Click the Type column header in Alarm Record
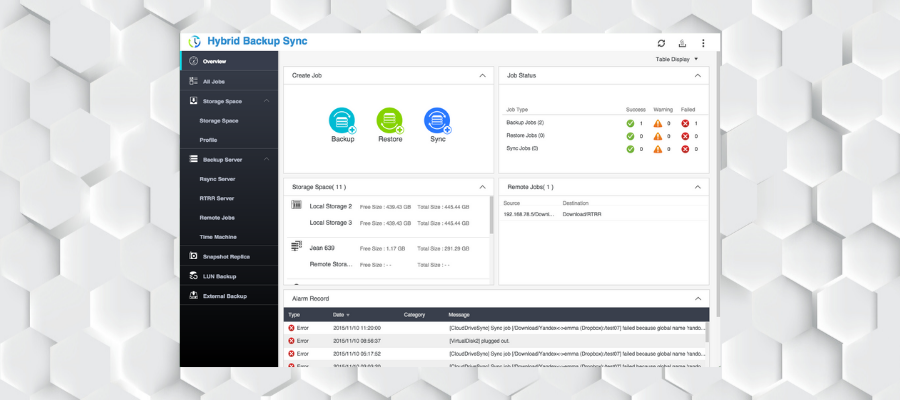The height and width of the screenshot is (400, 900). click(x=294, y=315)
